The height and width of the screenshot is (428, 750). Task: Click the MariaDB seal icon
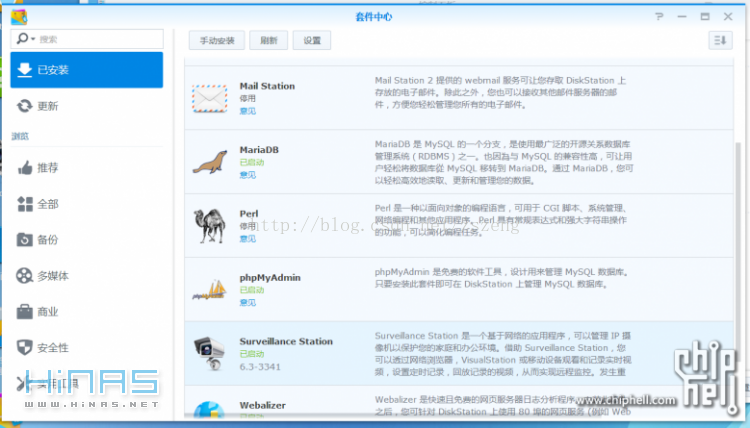coord(210,162)
